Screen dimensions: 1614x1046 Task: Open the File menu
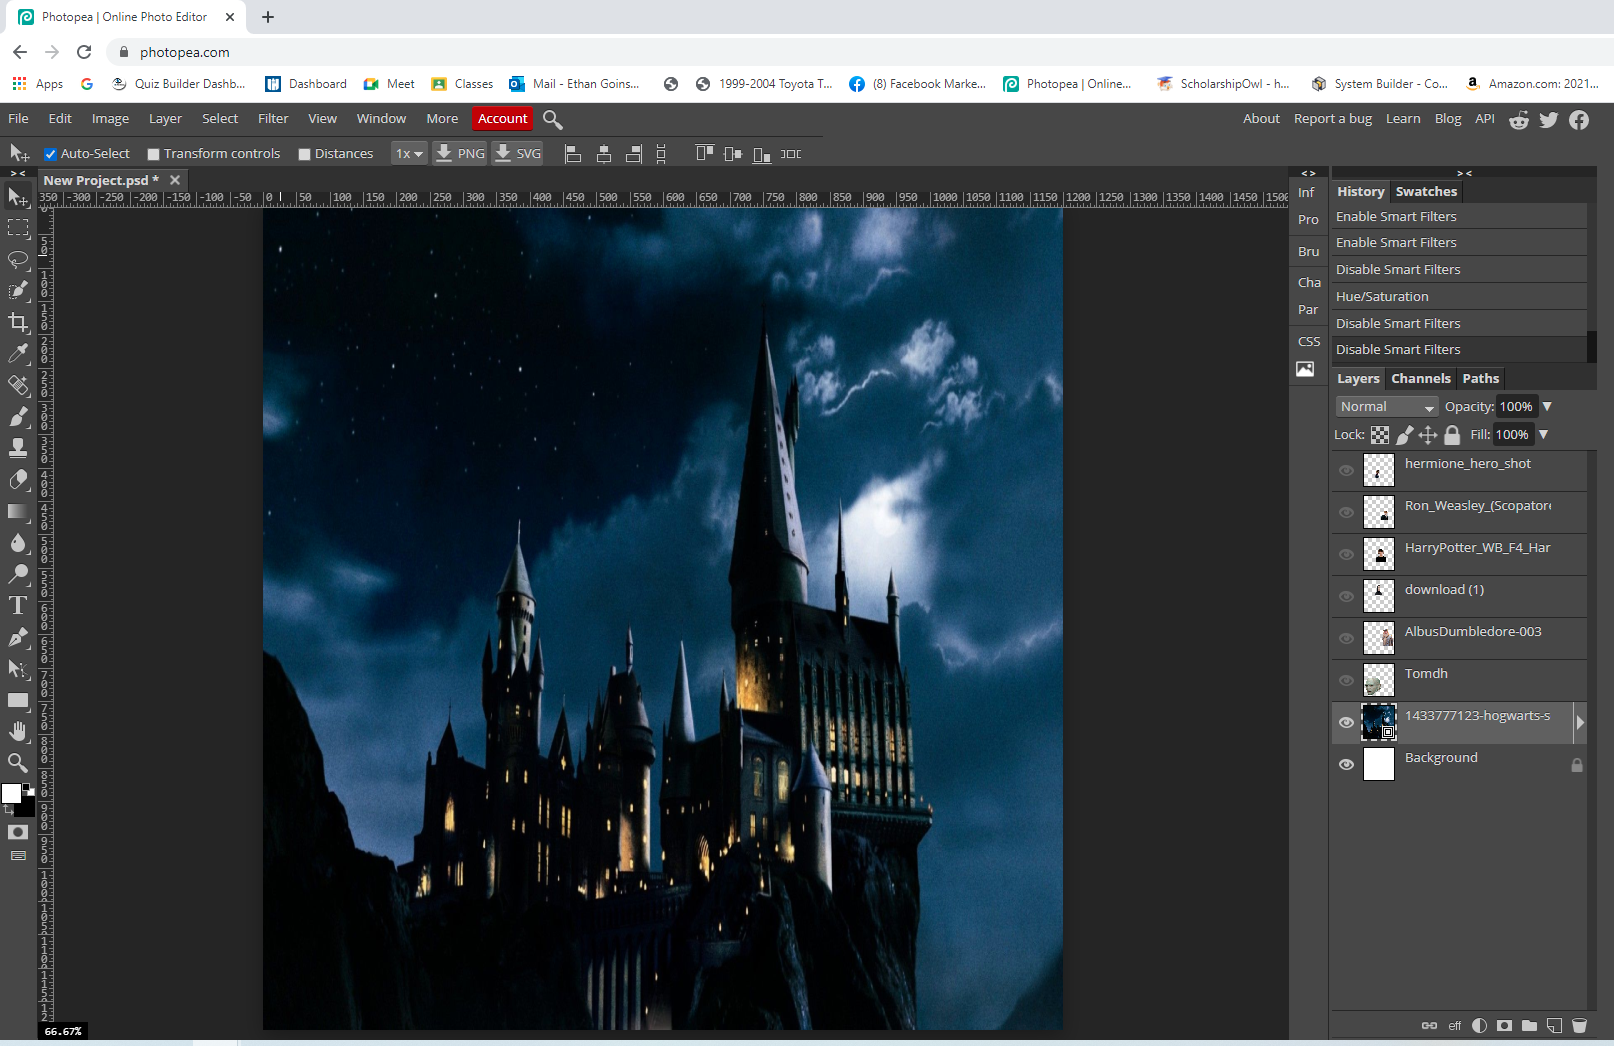click(x=18, y=118)
